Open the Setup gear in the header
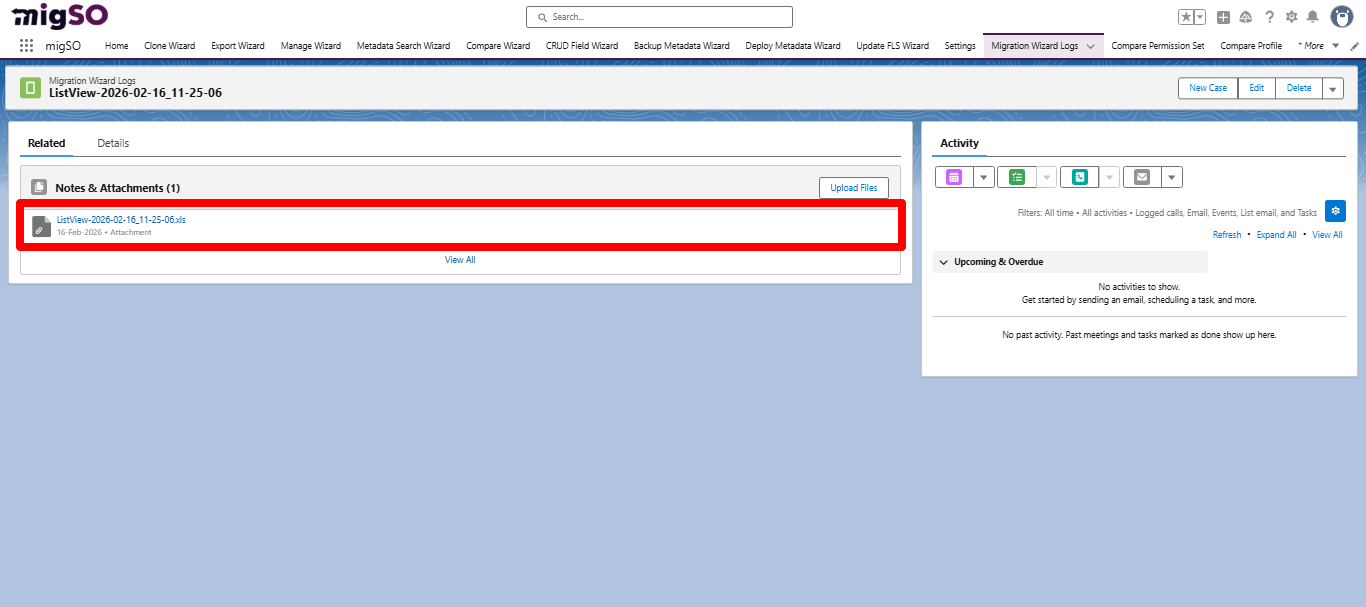This screenshot has height=607, width=1366. [1291, 16]
